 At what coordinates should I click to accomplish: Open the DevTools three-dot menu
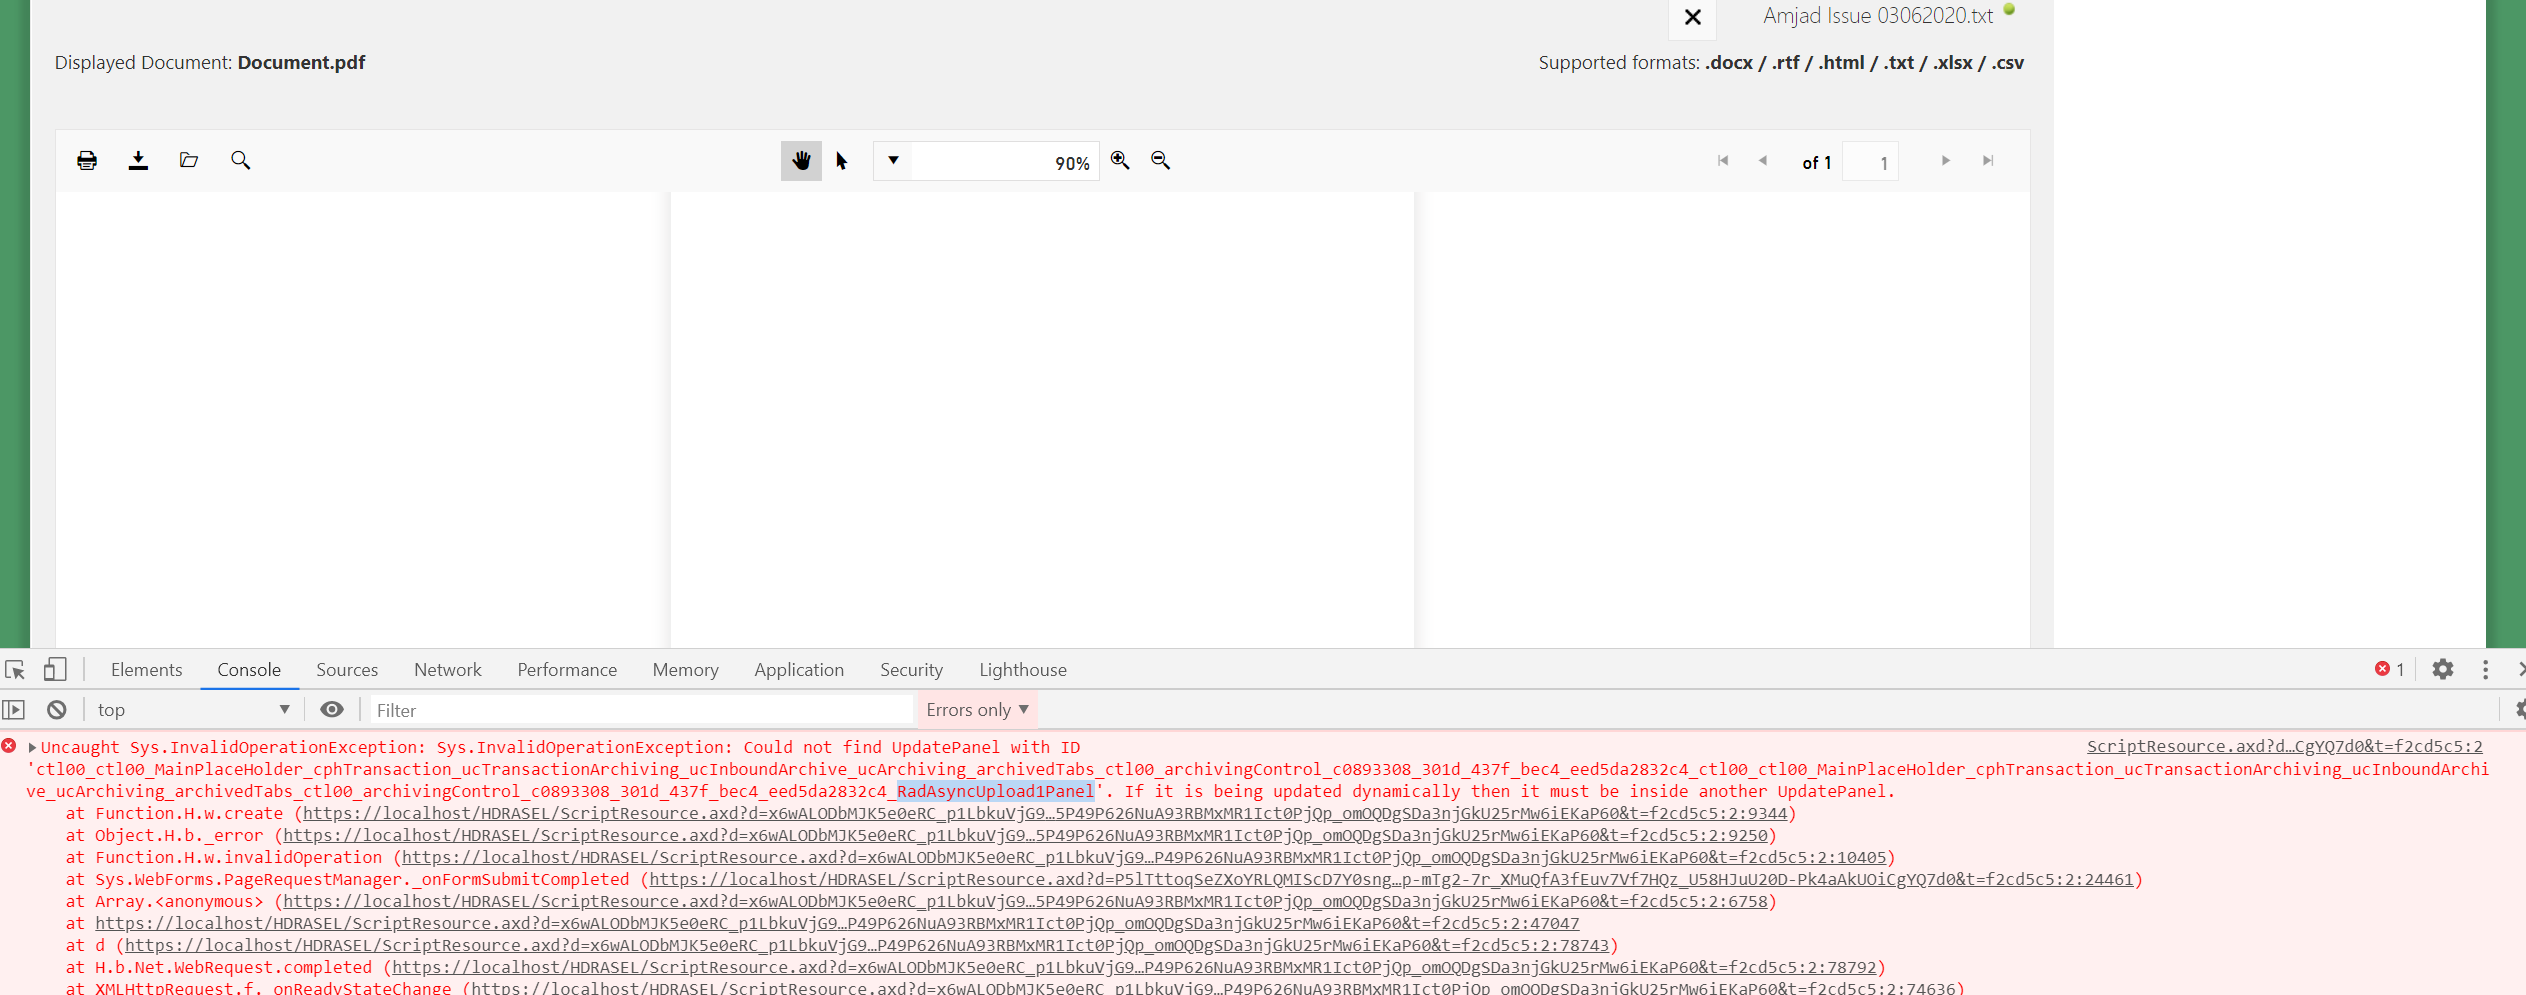[x=2485, y=669]
